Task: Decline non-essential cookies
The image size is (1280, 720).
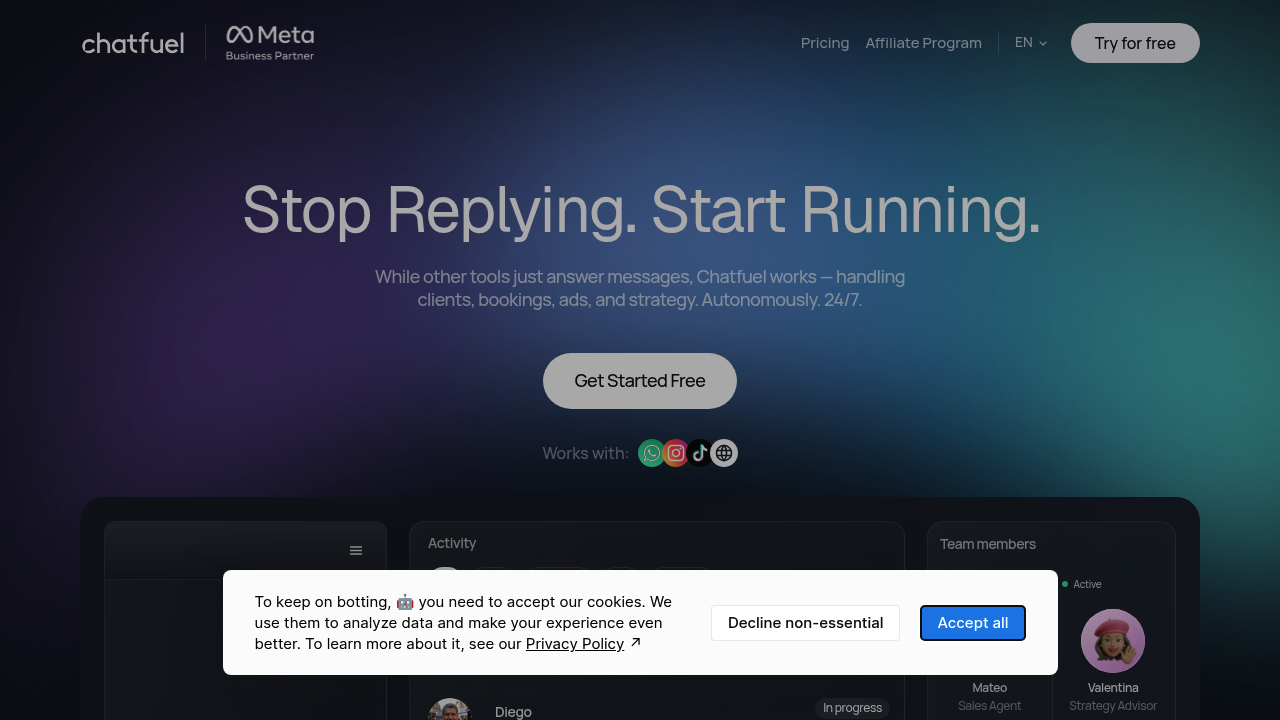Action: tap(805, 623)
